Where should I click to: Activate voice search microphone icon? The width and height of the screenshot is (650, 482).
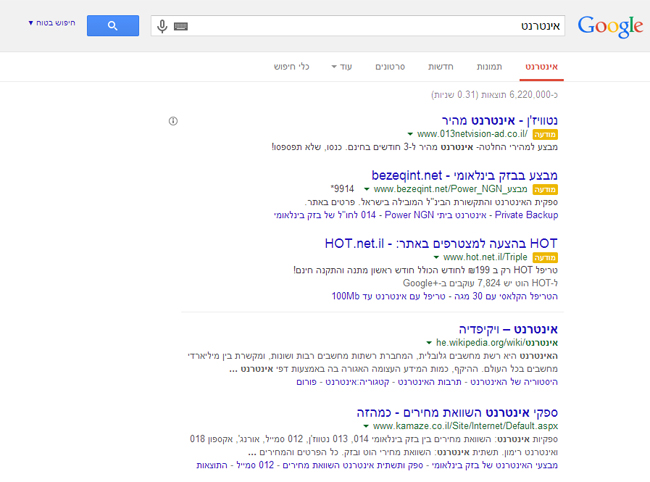(x=162, y=26)
